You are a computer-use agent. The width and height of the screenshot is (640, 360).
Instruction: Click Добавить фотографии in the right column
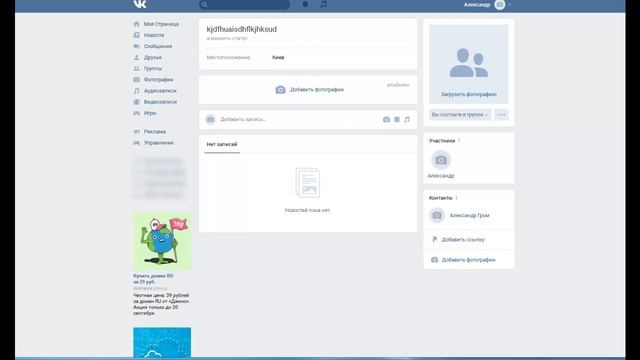[468, 260]
